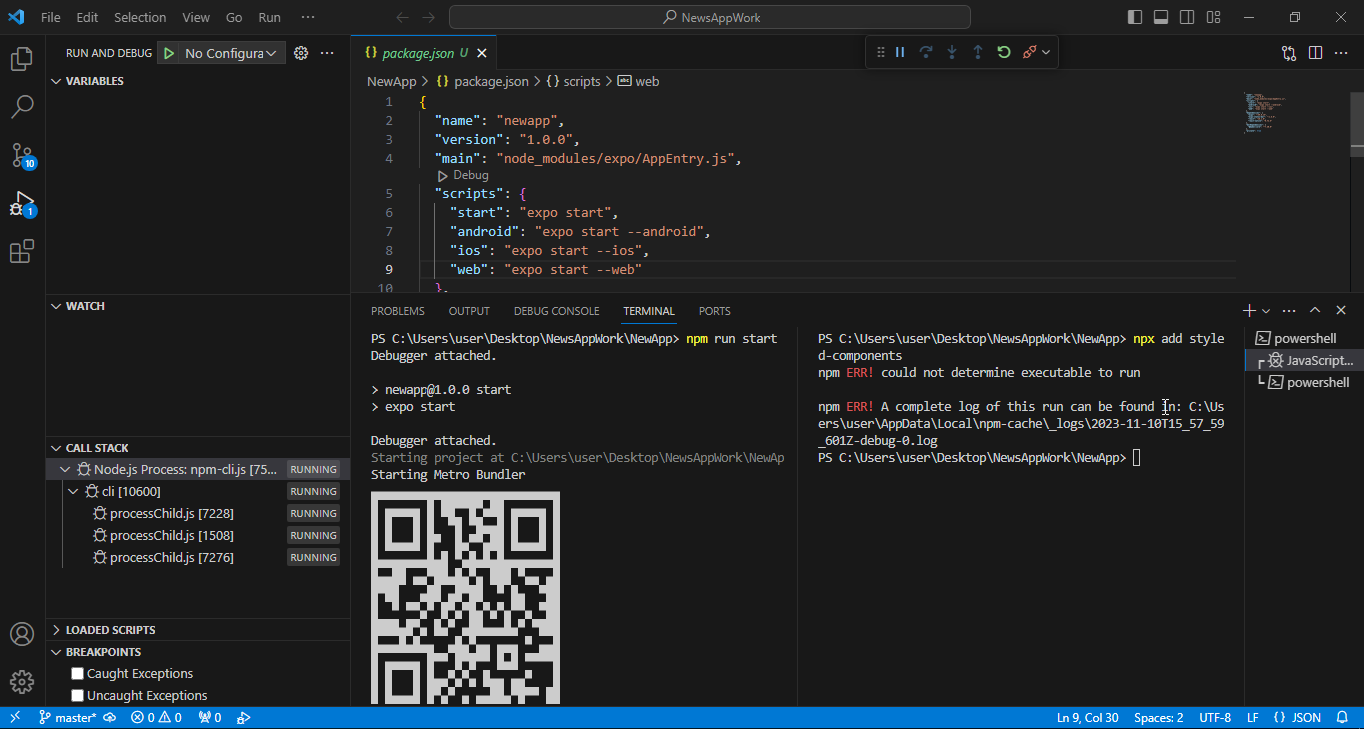Viewport: 1364px width, 729px height.
Task: Switch to the Debug Console tab
Action: pos(556,311)
